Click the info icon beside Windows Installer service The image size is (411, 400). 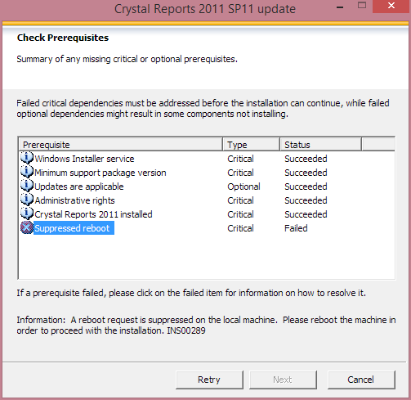pyautogui.click(x=27, y=158)
